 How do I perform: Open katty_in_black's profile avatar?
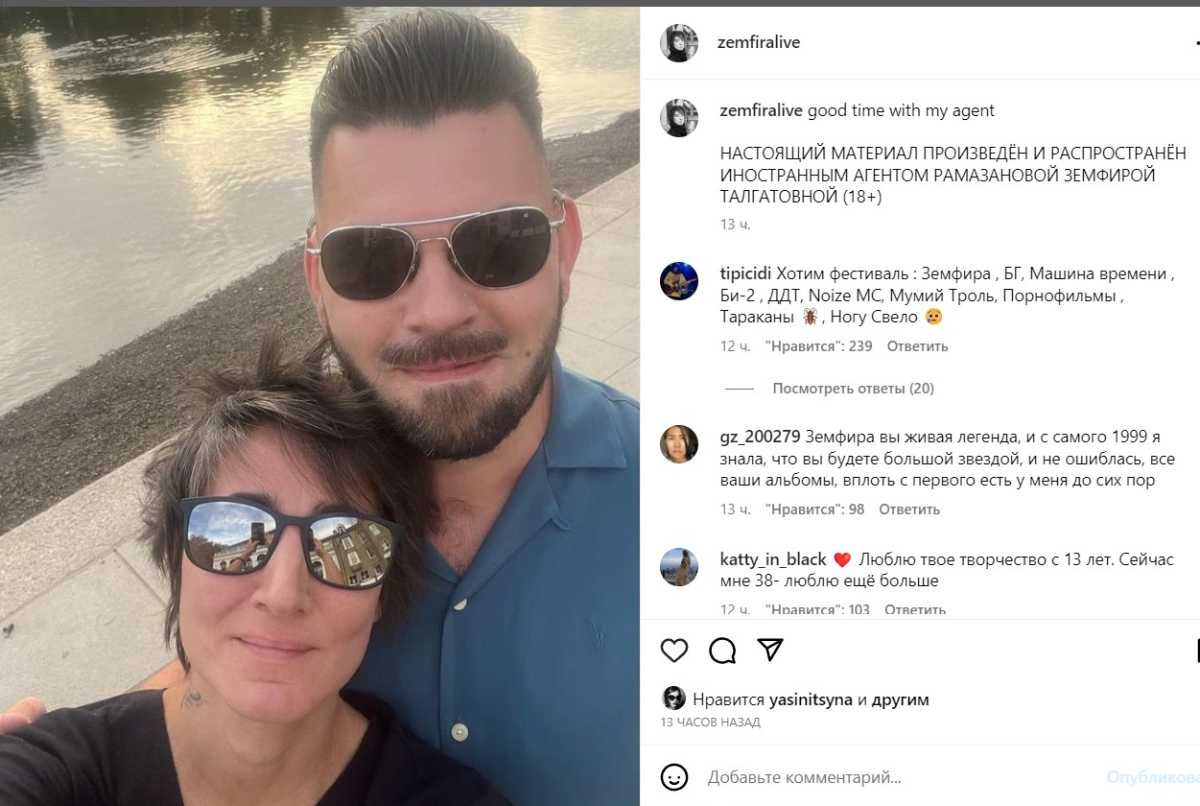click(679, 567)
